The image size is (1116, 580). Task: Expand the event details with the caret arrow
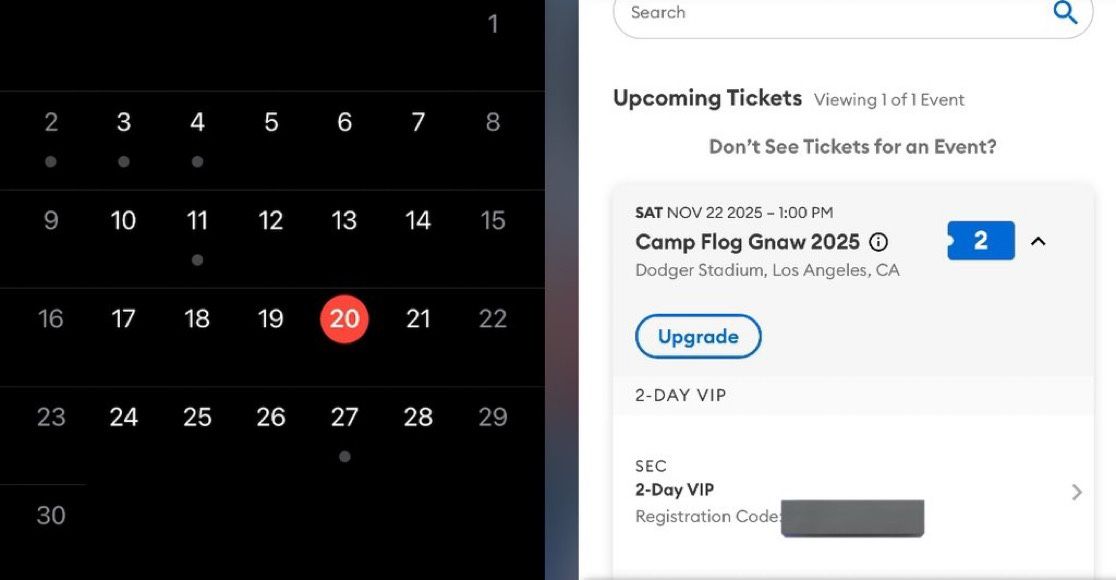[x=1038, y=241]
